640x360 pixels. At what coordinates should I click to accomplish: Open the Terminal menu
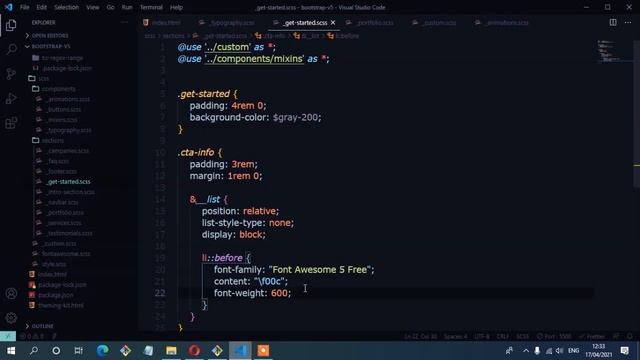tap(151, 7)
